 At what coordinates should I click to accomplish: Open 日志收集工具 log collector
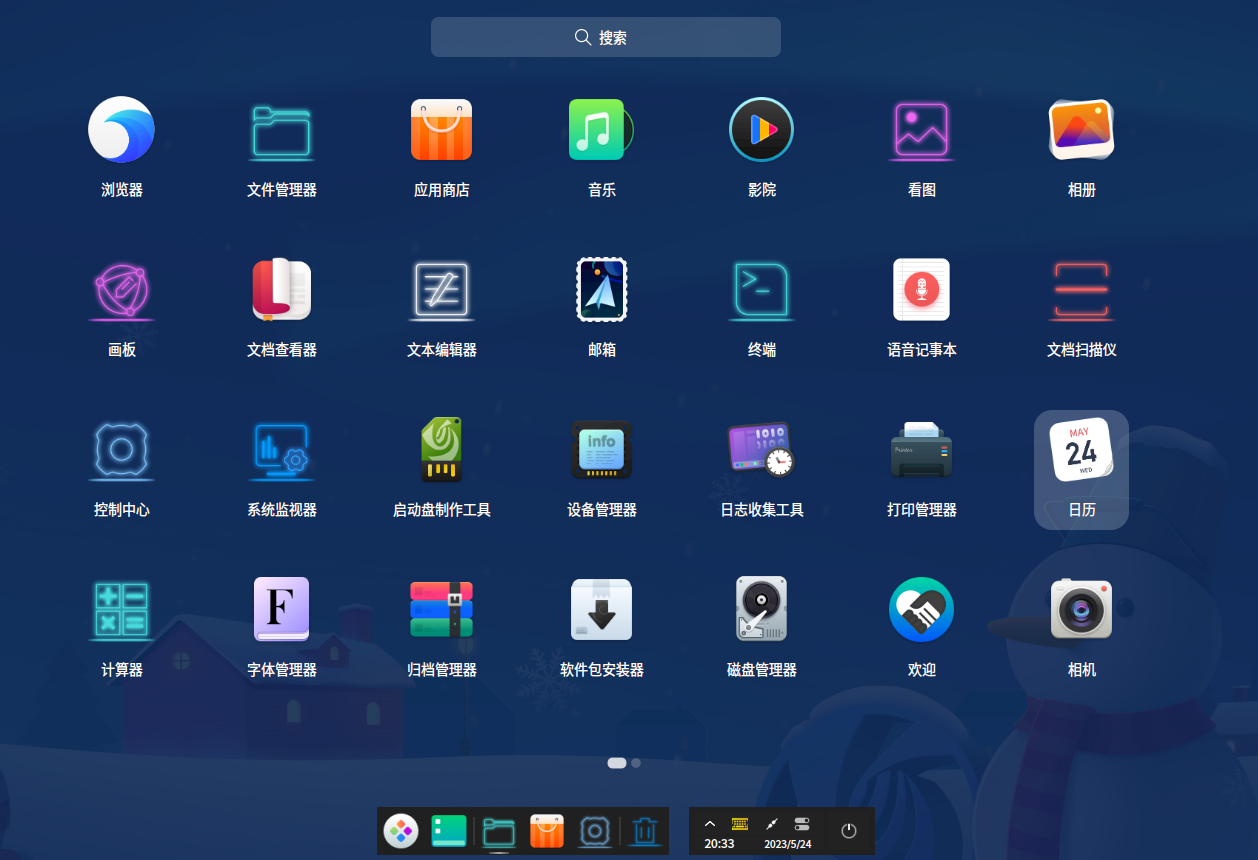(762, 449)
